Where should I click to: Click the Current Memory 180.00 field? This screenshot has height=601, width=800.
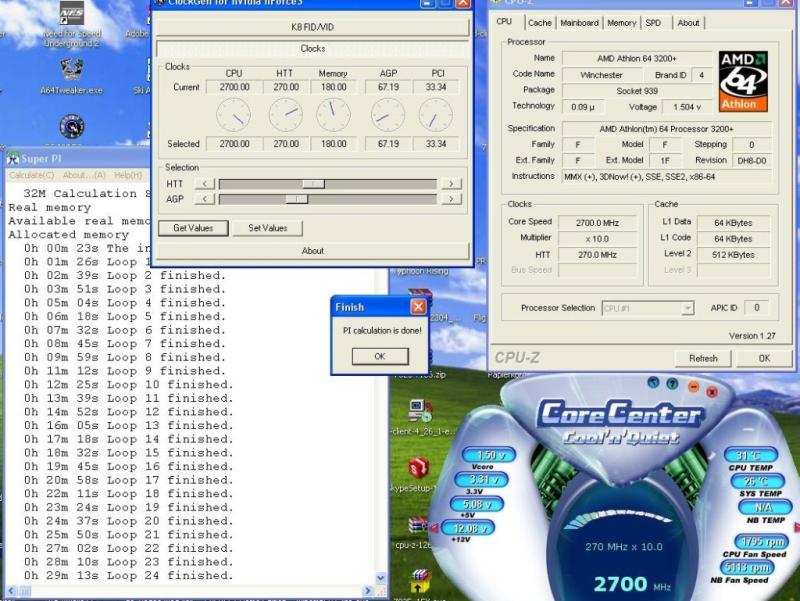pos(334,87)
